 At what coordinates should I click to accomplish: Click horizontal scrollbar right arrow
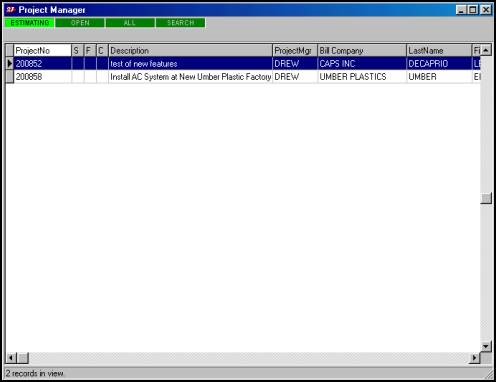[474, 358]
